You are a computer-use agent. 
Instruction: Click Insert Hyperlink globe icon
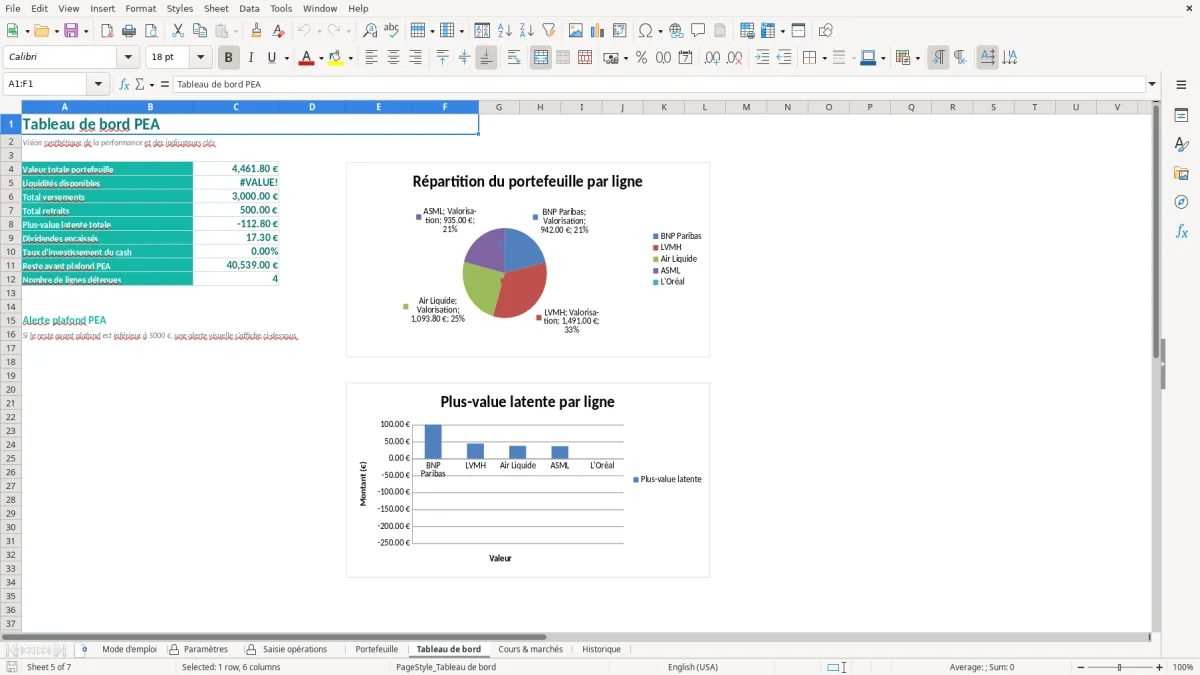[676, 31]
